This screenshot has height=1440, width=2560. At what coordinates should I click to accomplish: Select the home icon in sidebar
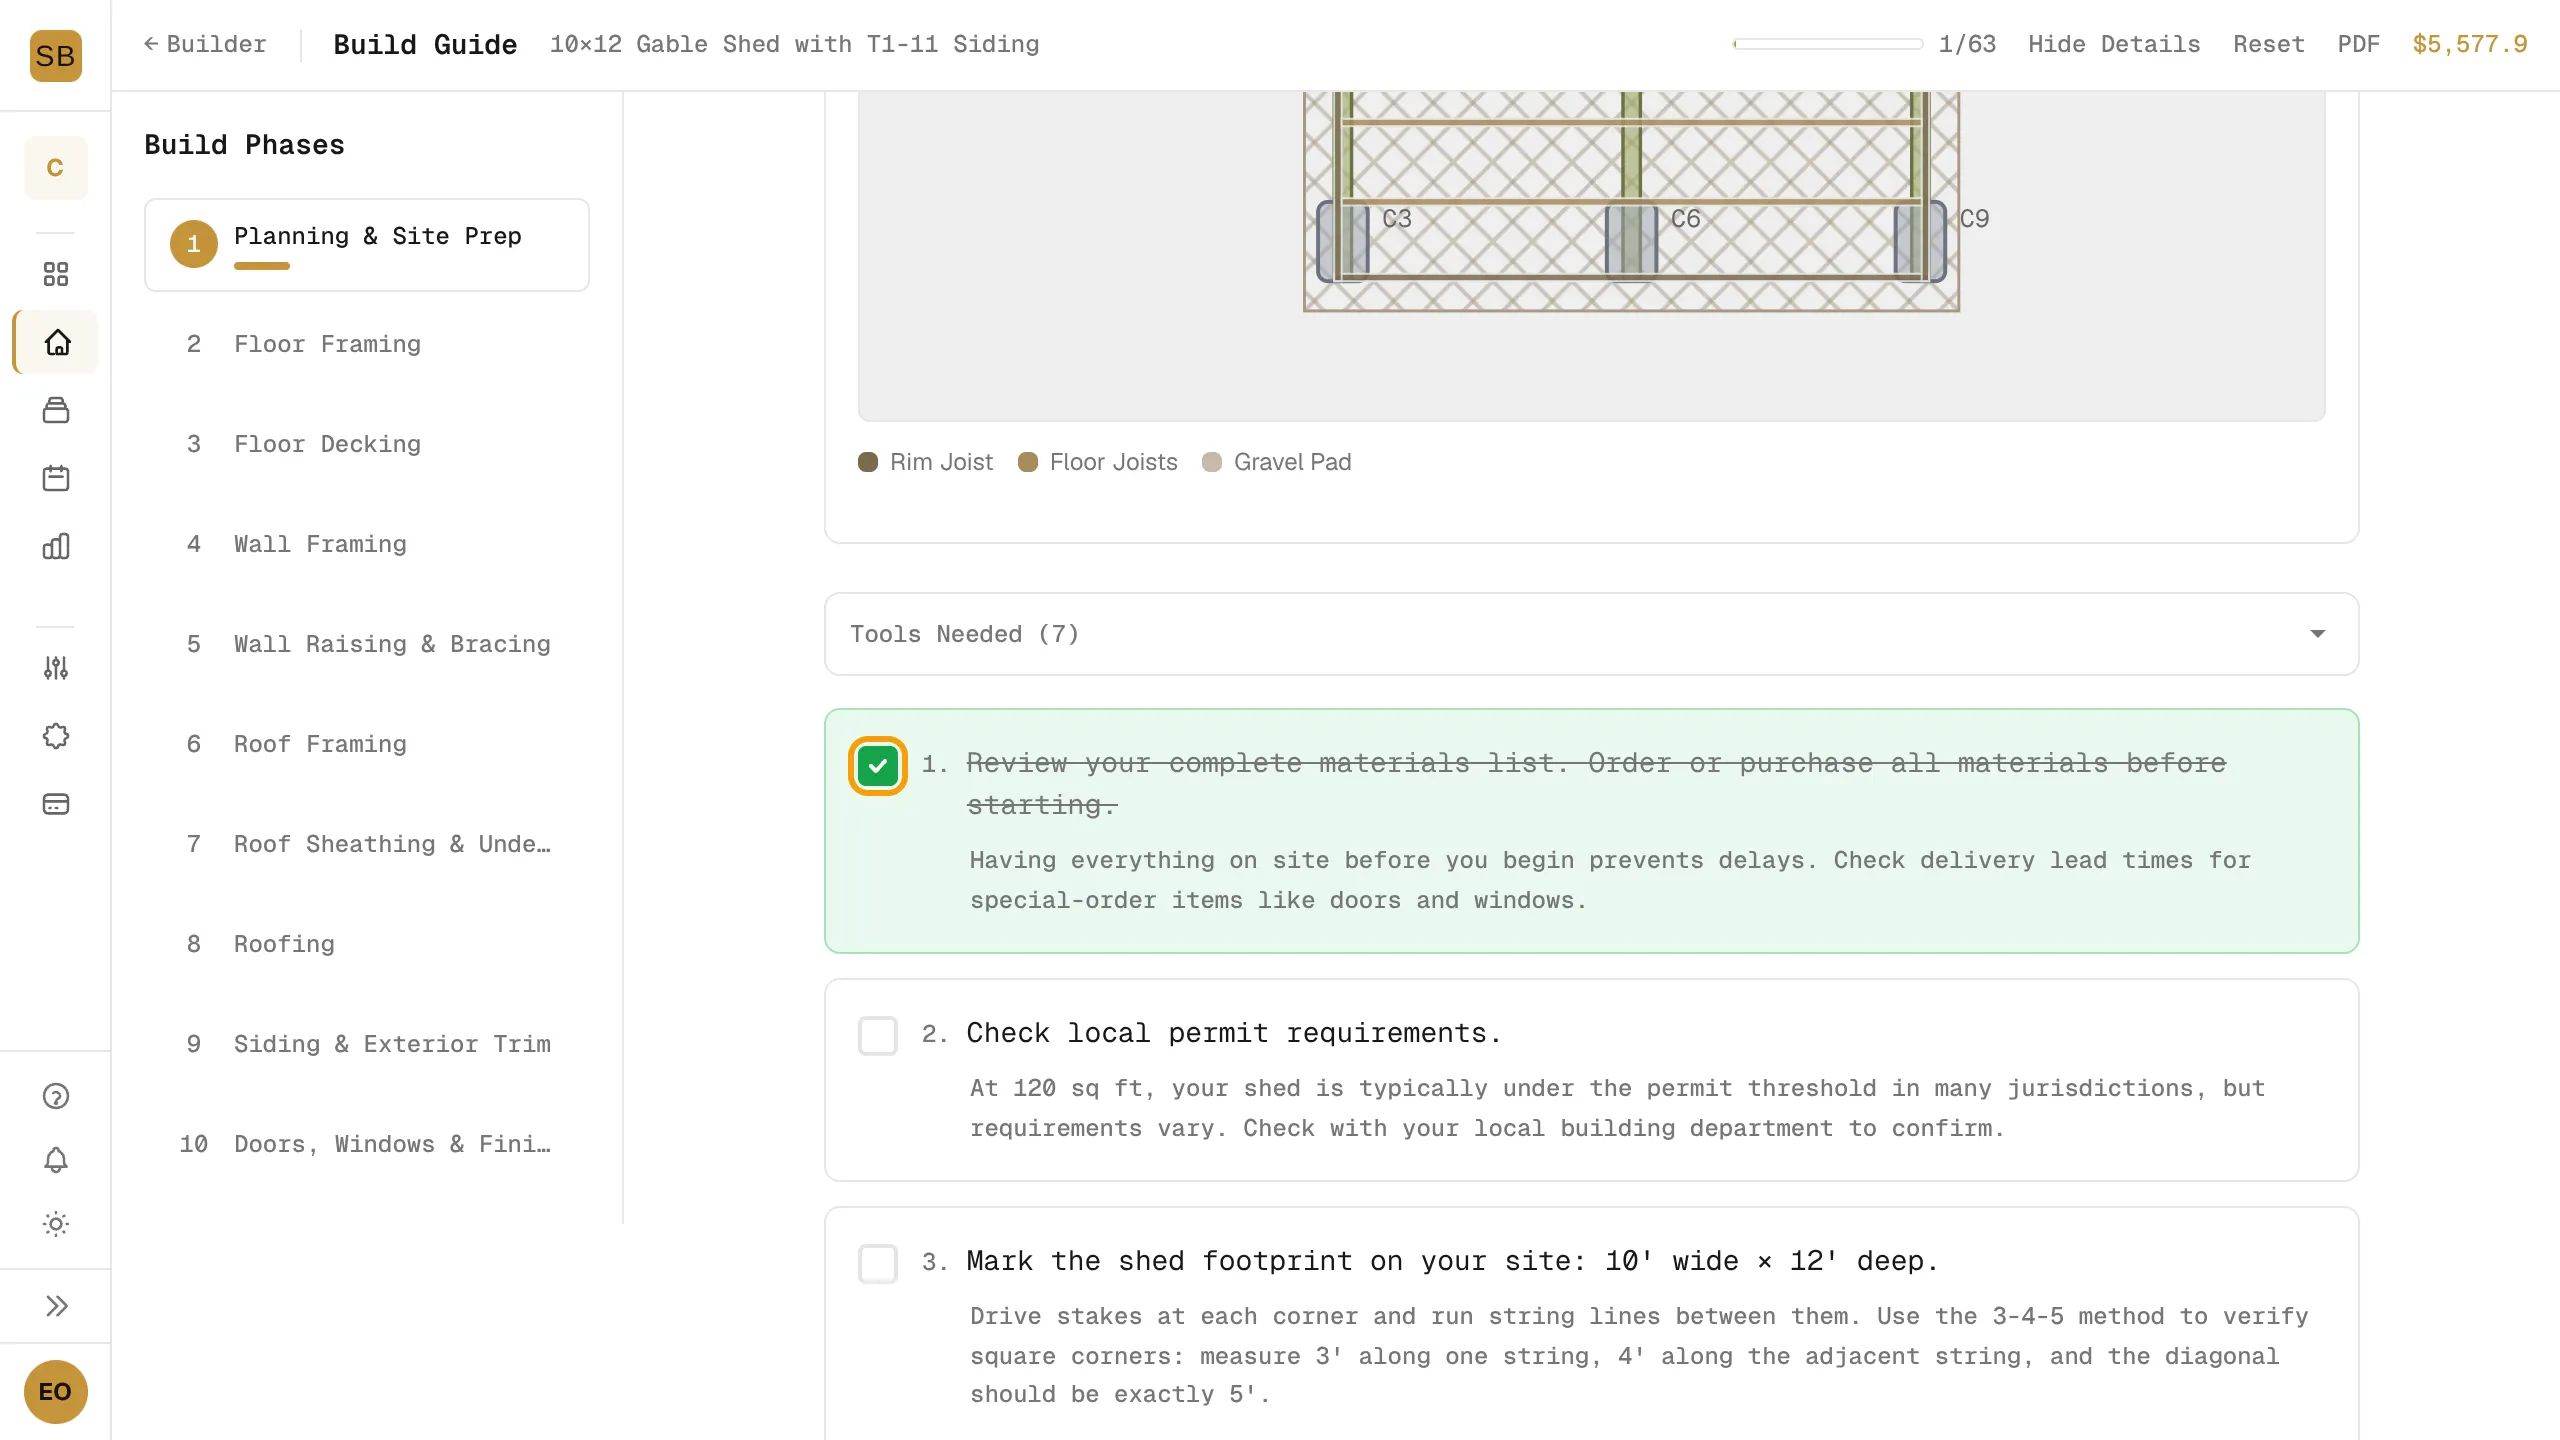click(x=56, y=342)
